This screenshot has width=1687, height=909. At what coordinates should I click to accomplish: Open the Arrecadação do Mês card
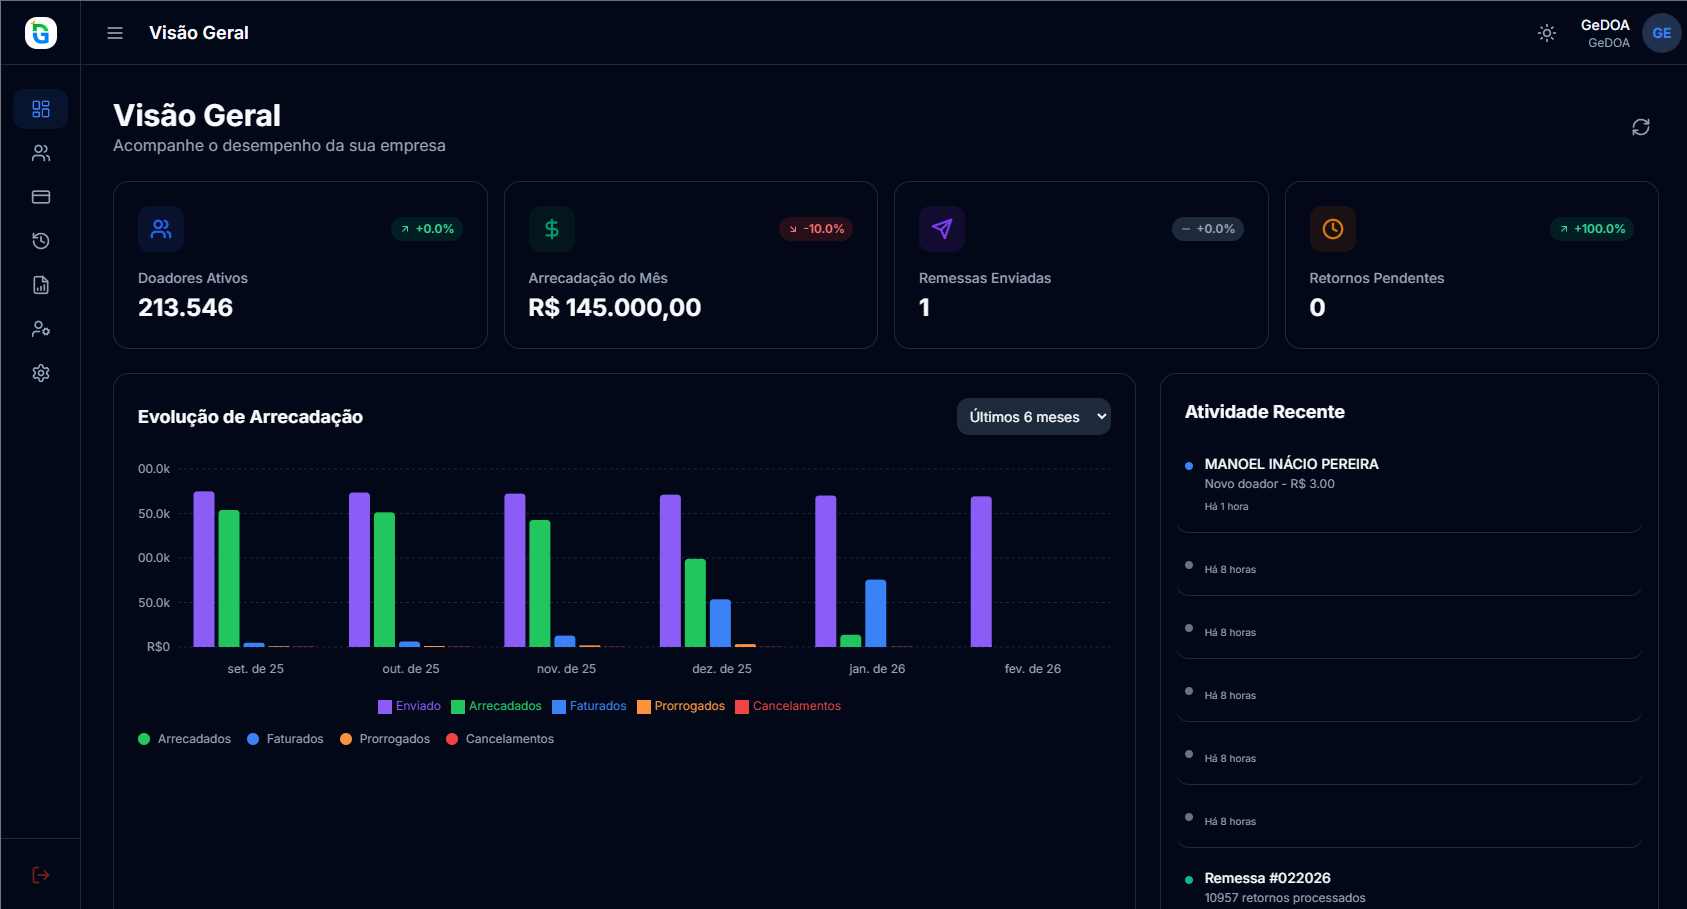pyautogui.click(x=690, y=265)
